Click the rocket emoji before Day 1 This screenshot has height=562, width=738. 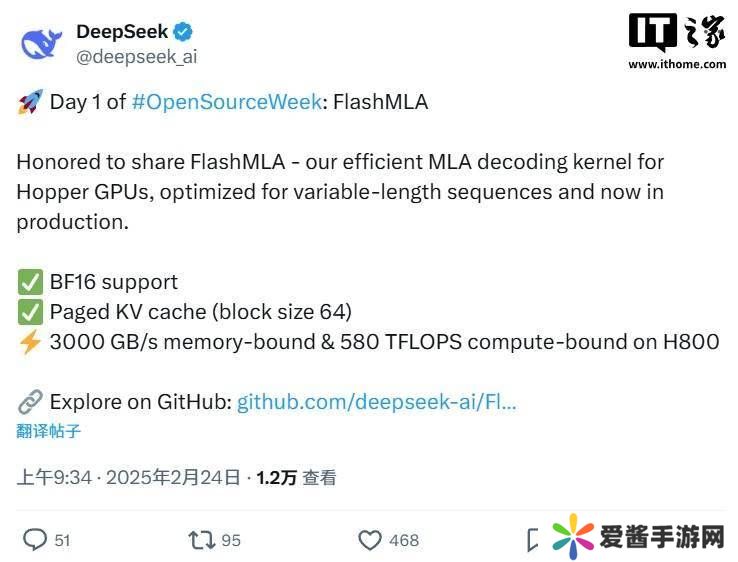pos(29,102)
